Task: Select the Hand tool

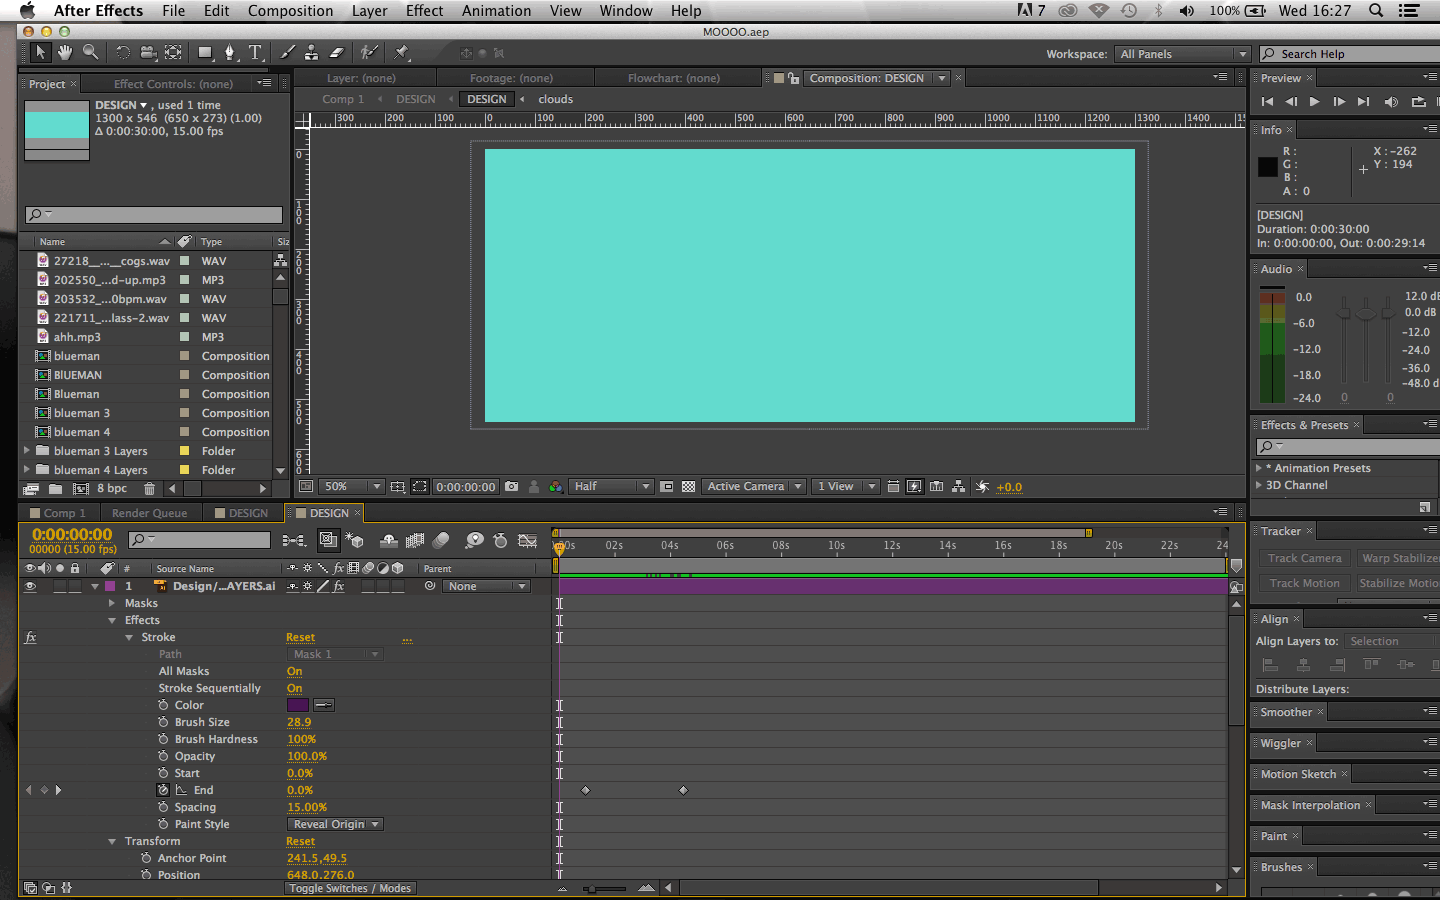Action: click(65, 52)
